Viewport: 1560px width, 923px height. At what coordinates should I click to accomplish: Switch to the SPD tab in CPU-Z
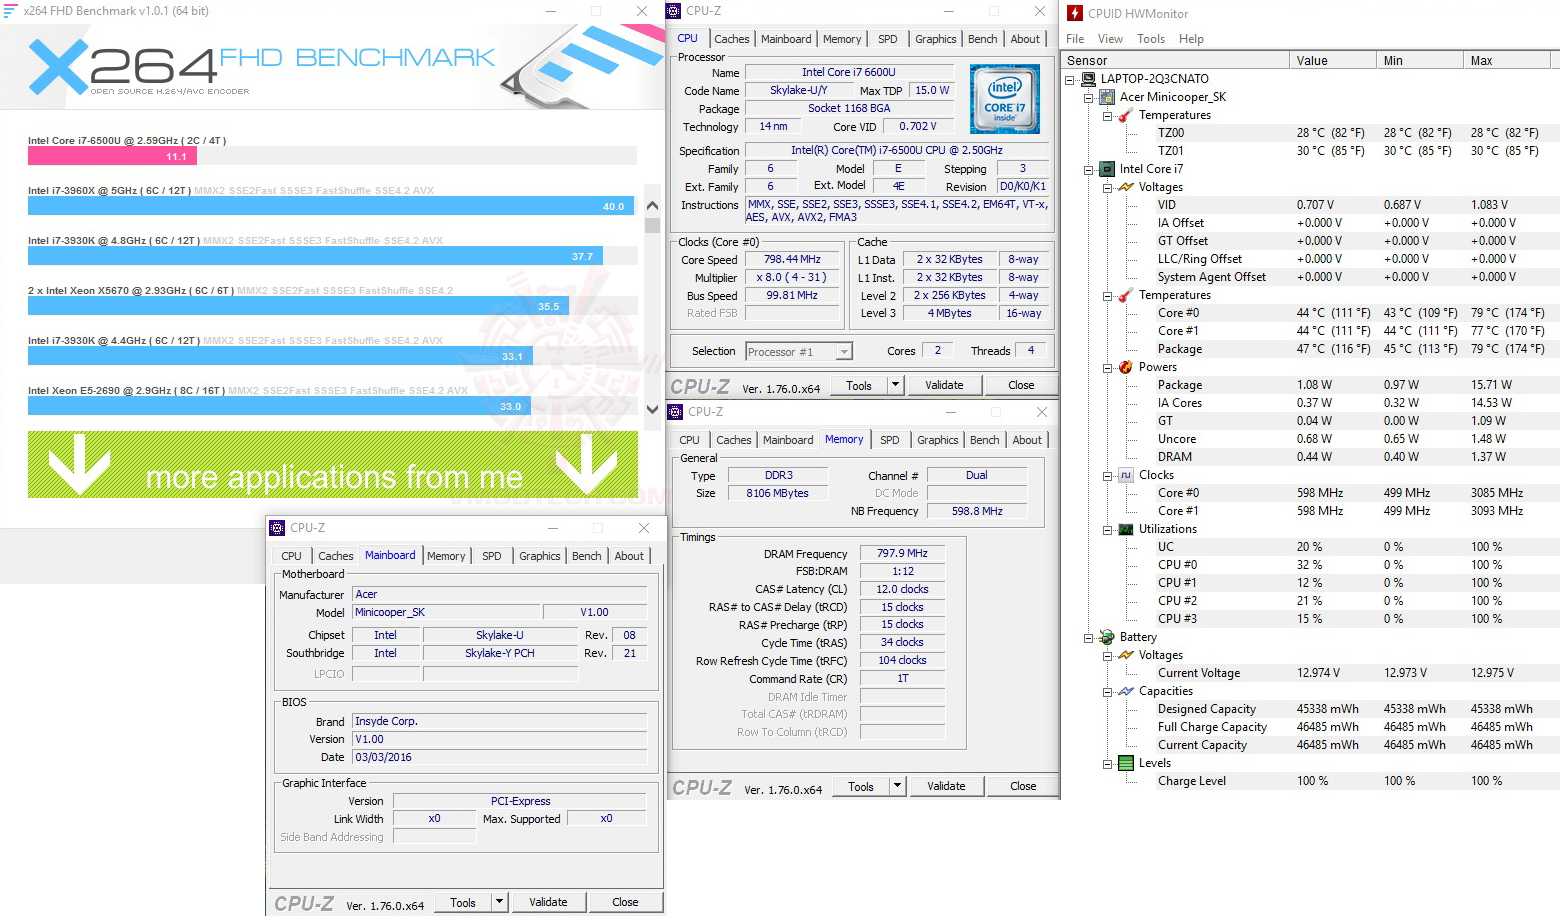[x=887, y=38]
